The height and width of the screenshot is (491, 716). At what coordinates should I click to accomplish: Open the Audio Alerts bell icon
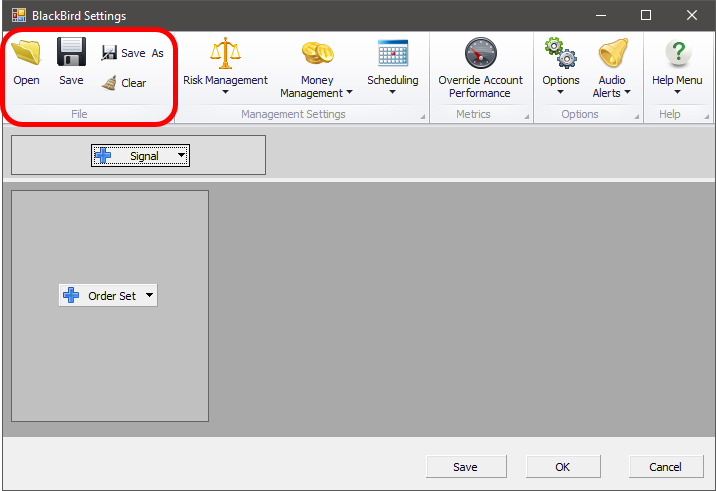(x=613, y=53)
